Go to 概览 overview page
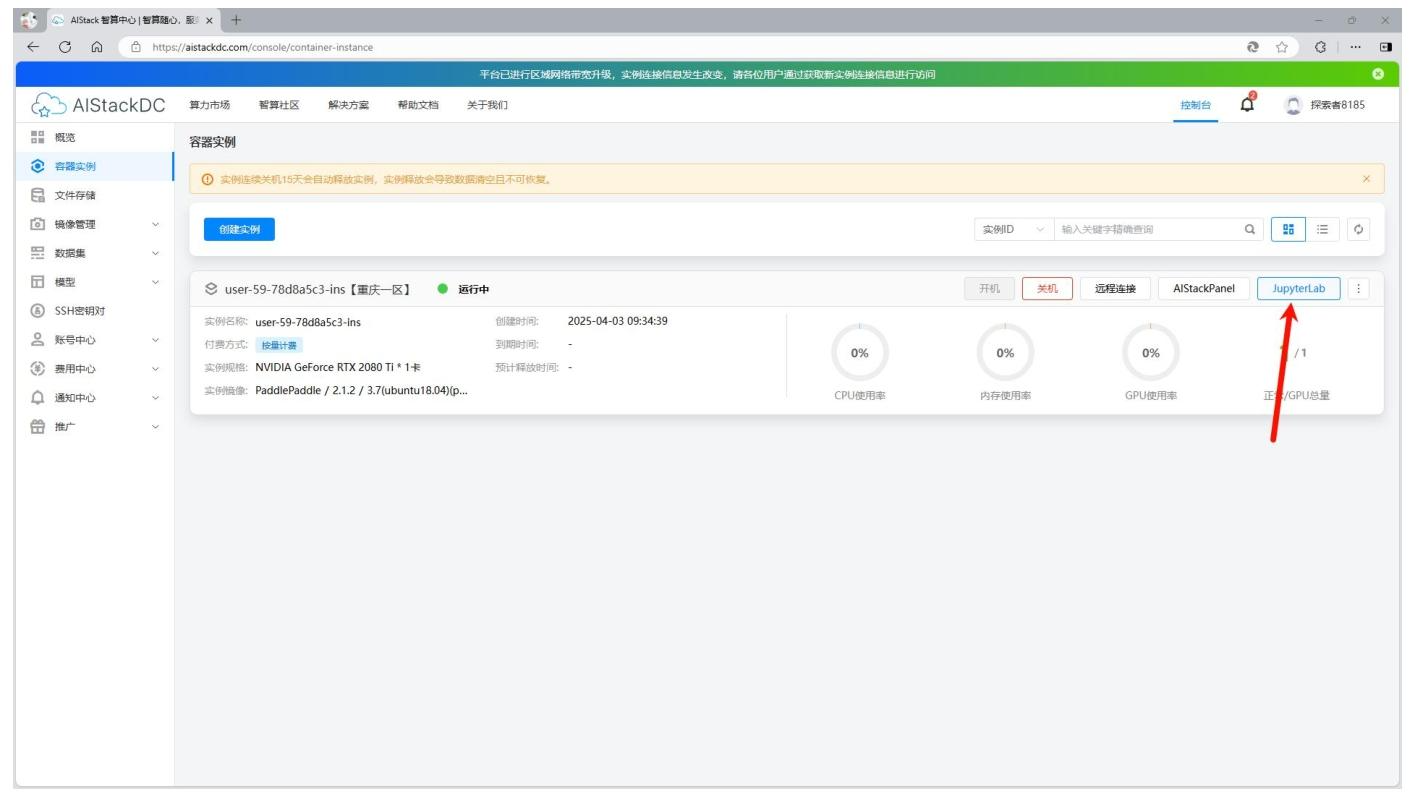The height and width of the screenshot is (800, 1410). [x=66, y=137]
